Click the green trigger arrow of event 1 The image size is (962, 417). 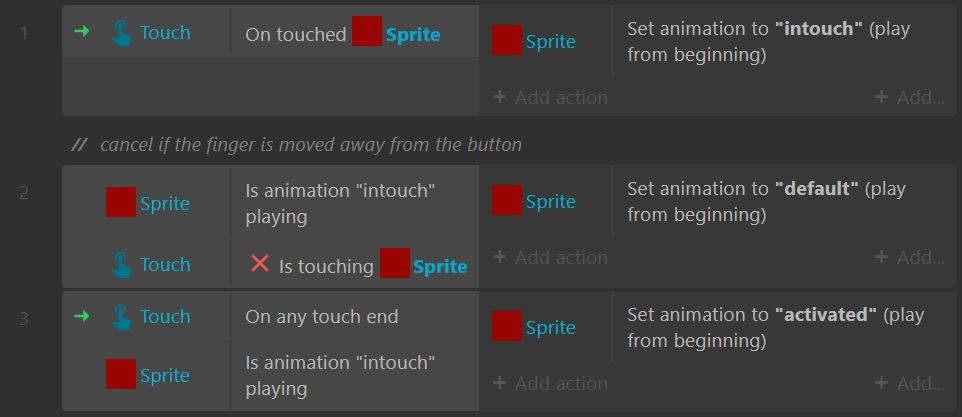[x=81, y=31]
